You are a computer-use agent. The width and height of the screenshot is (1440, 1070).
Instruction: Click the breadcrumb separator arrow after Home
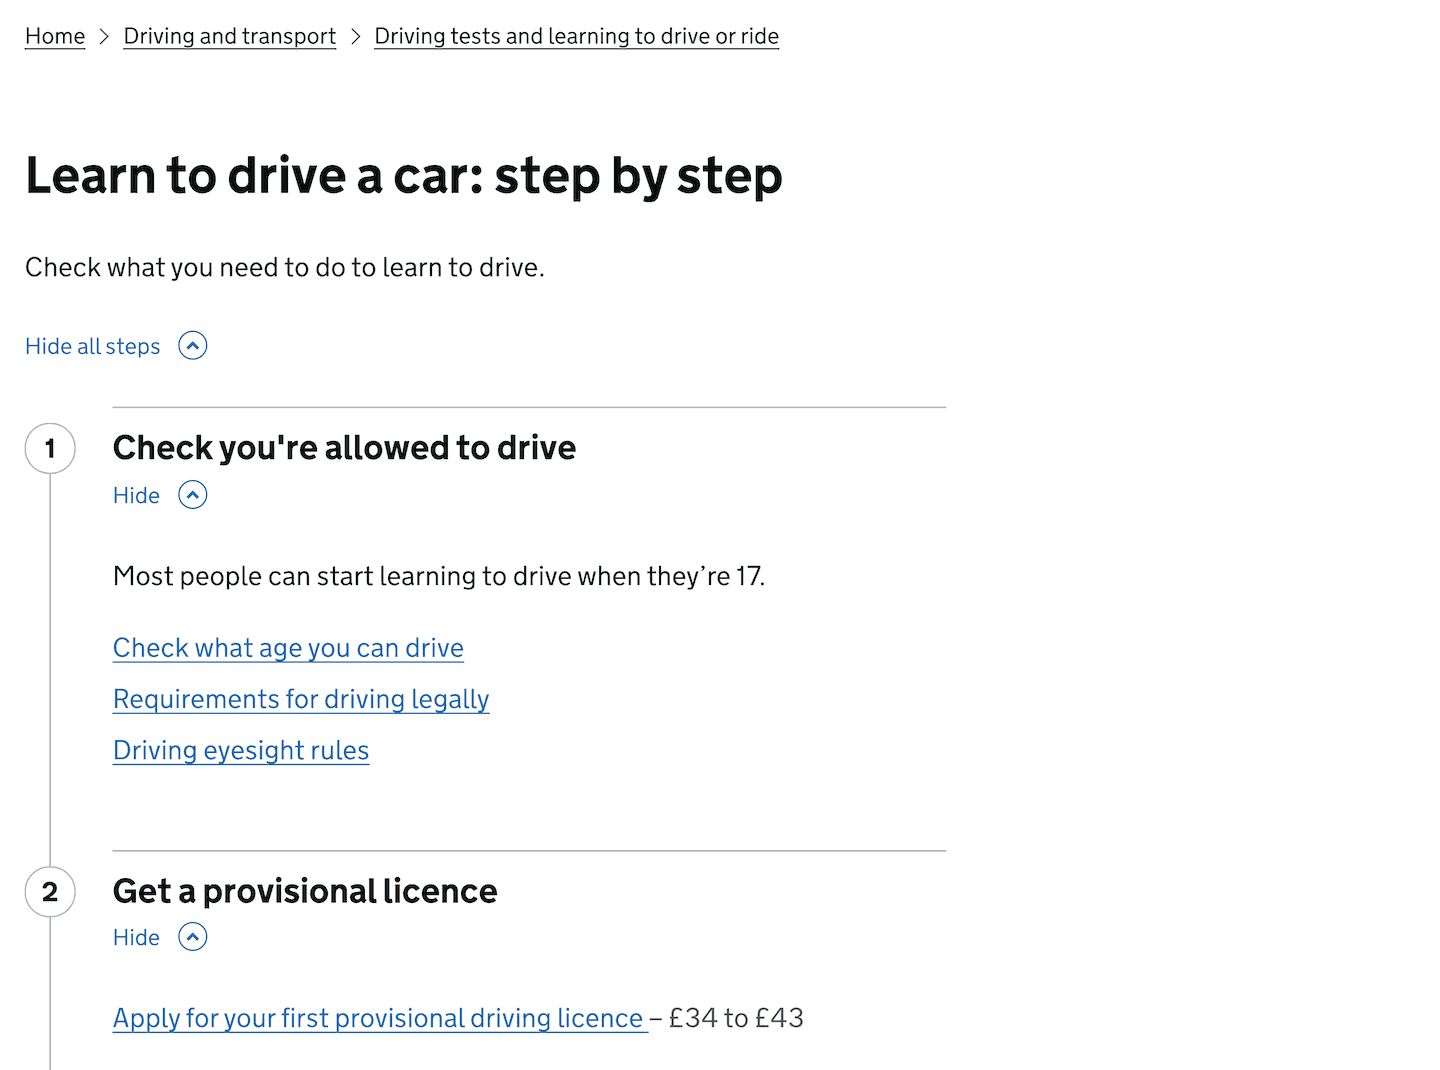coord(103,36)
